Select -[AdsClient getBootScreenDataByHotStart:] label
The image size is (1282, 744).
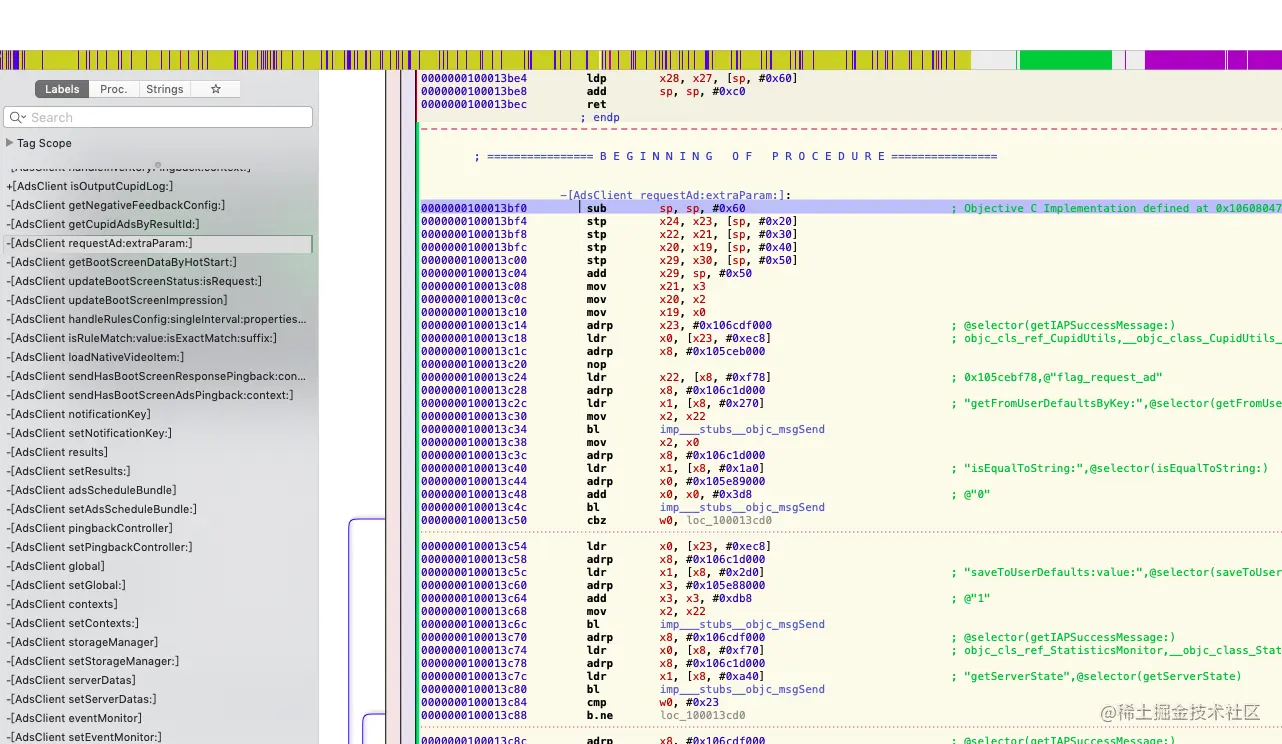(x=121, y=262)
